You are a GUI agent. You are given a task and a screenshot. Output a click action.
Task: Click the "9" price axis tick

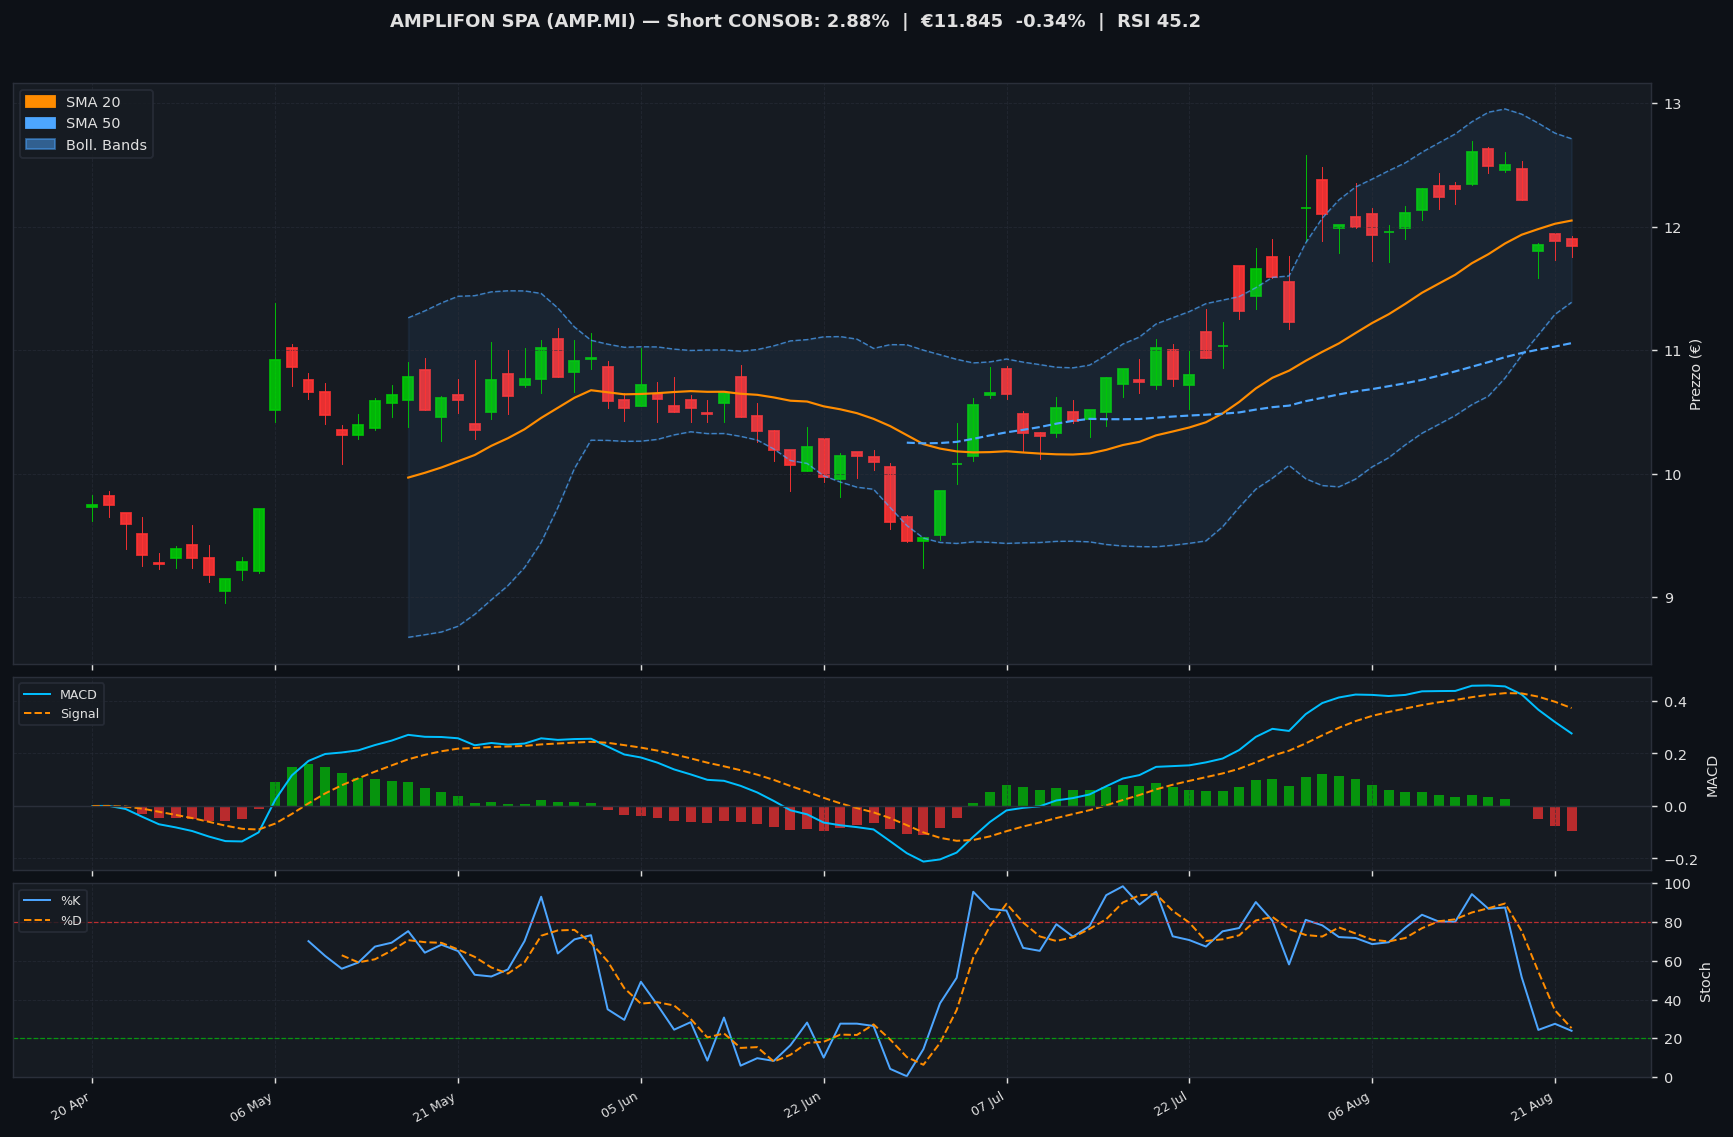[1667, 598]
